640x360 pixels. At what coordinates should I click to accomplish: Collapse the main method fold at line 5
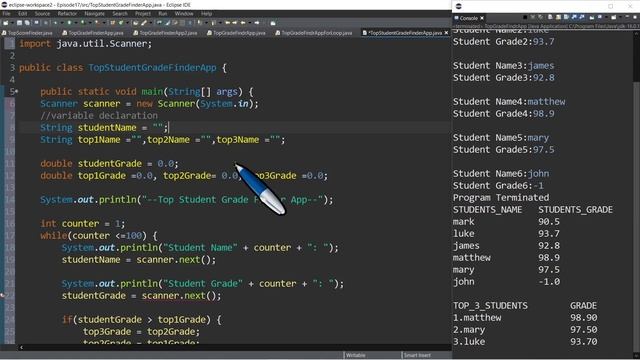click(16, 92)
